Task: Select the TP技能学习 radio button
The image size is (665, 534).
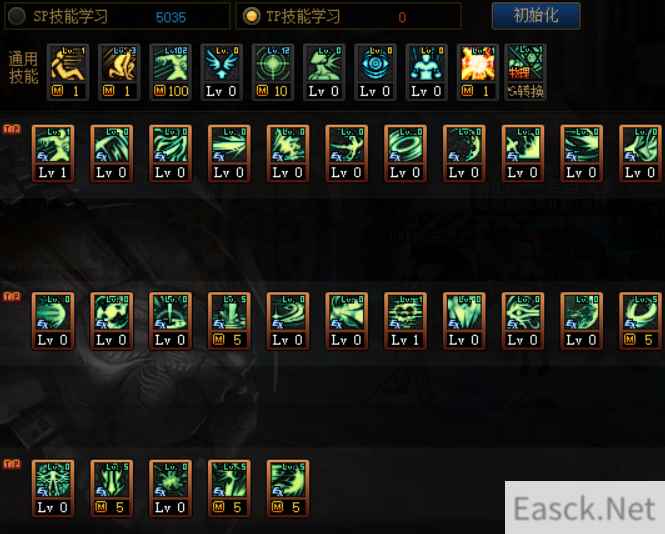Action: tap(251, 16)
